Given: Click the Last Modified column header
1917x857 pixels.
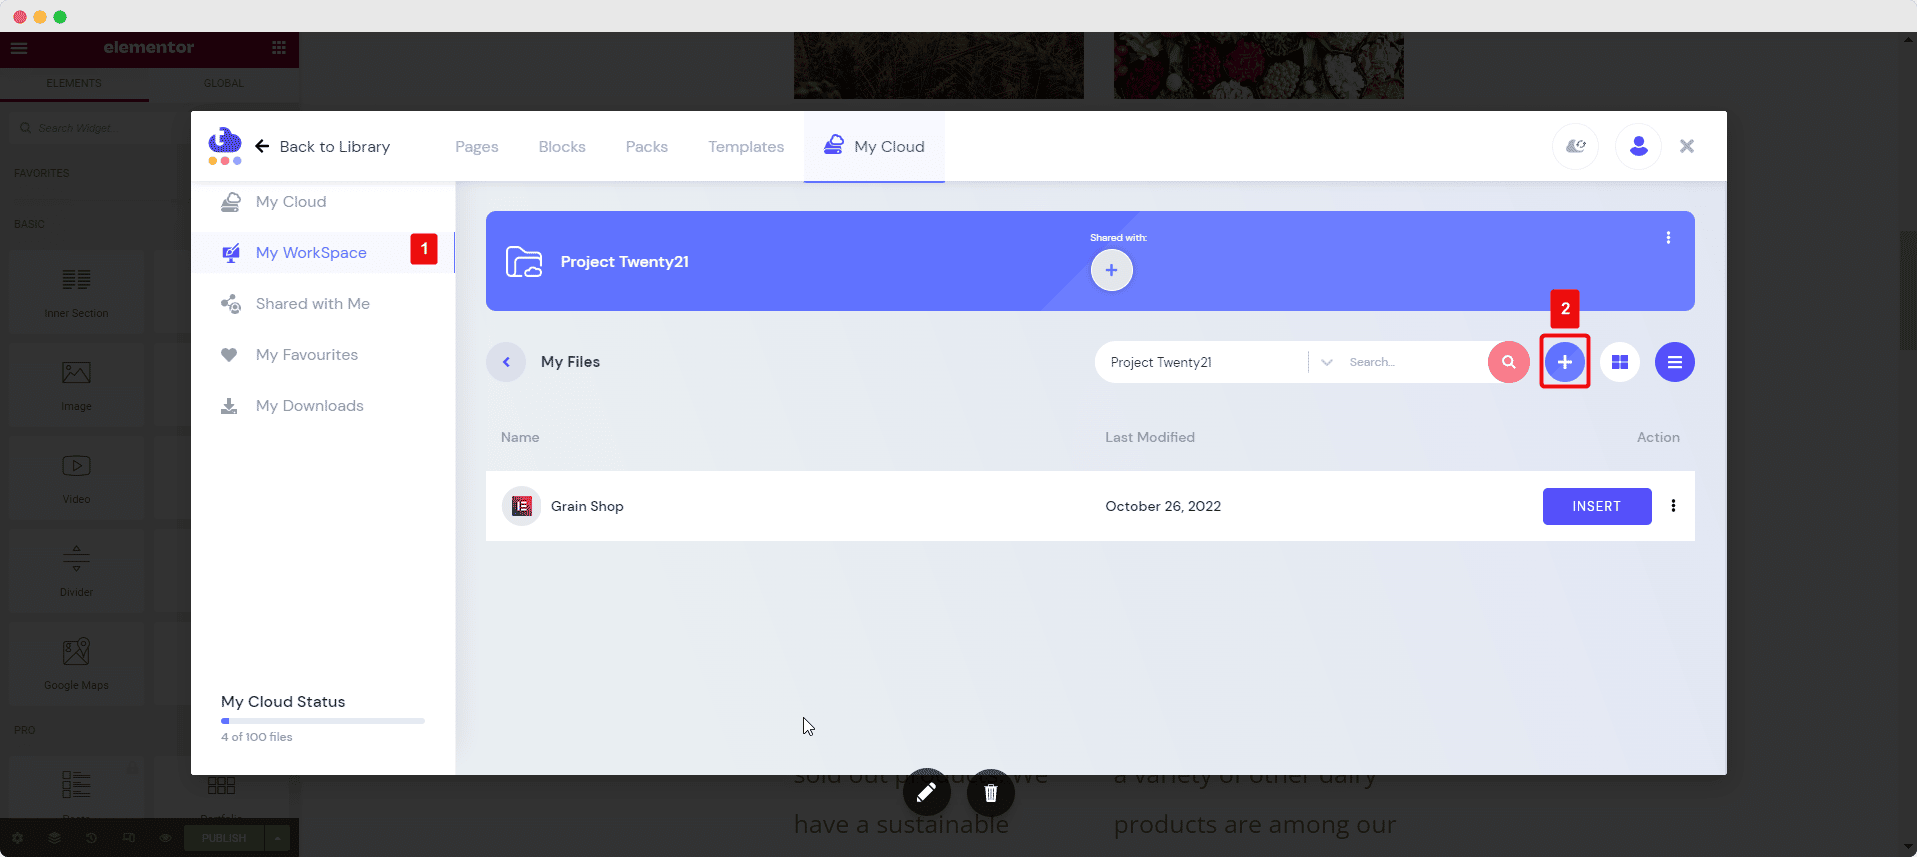Looking at the screenshot, I should (x=1150, y=437).
